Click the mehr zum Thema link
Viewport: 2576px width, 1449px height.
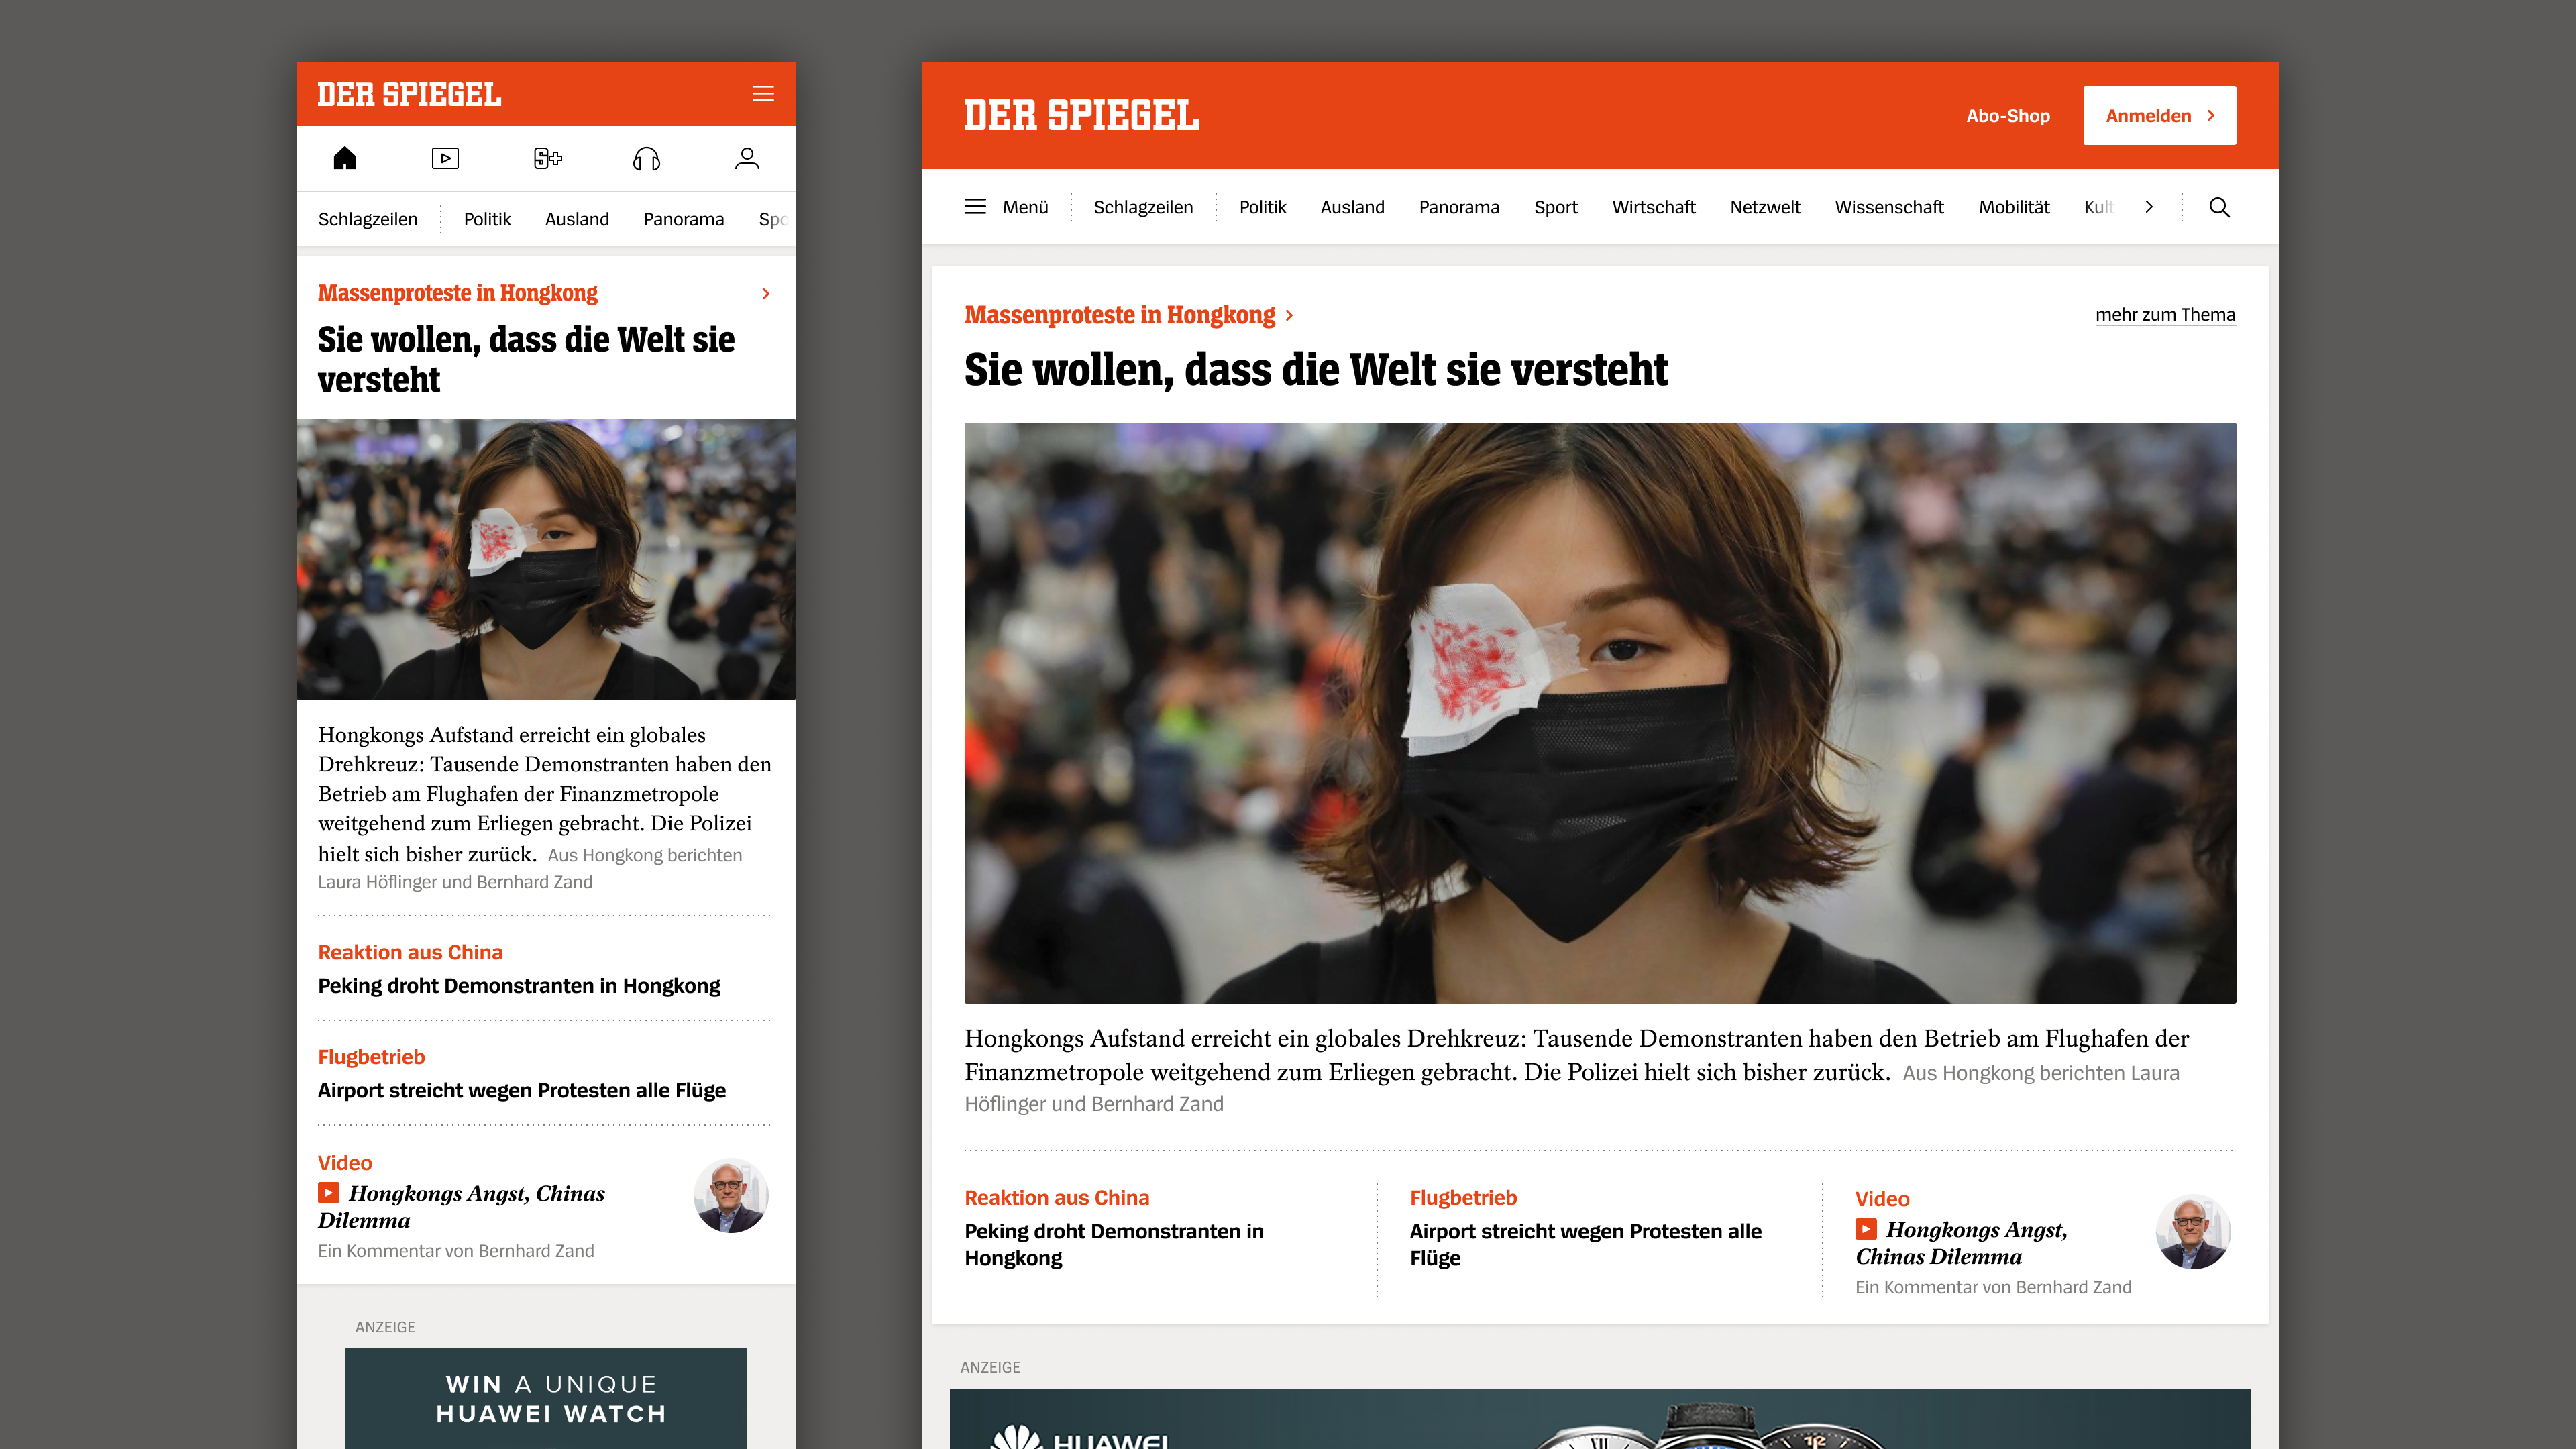tap(2165, 315)
